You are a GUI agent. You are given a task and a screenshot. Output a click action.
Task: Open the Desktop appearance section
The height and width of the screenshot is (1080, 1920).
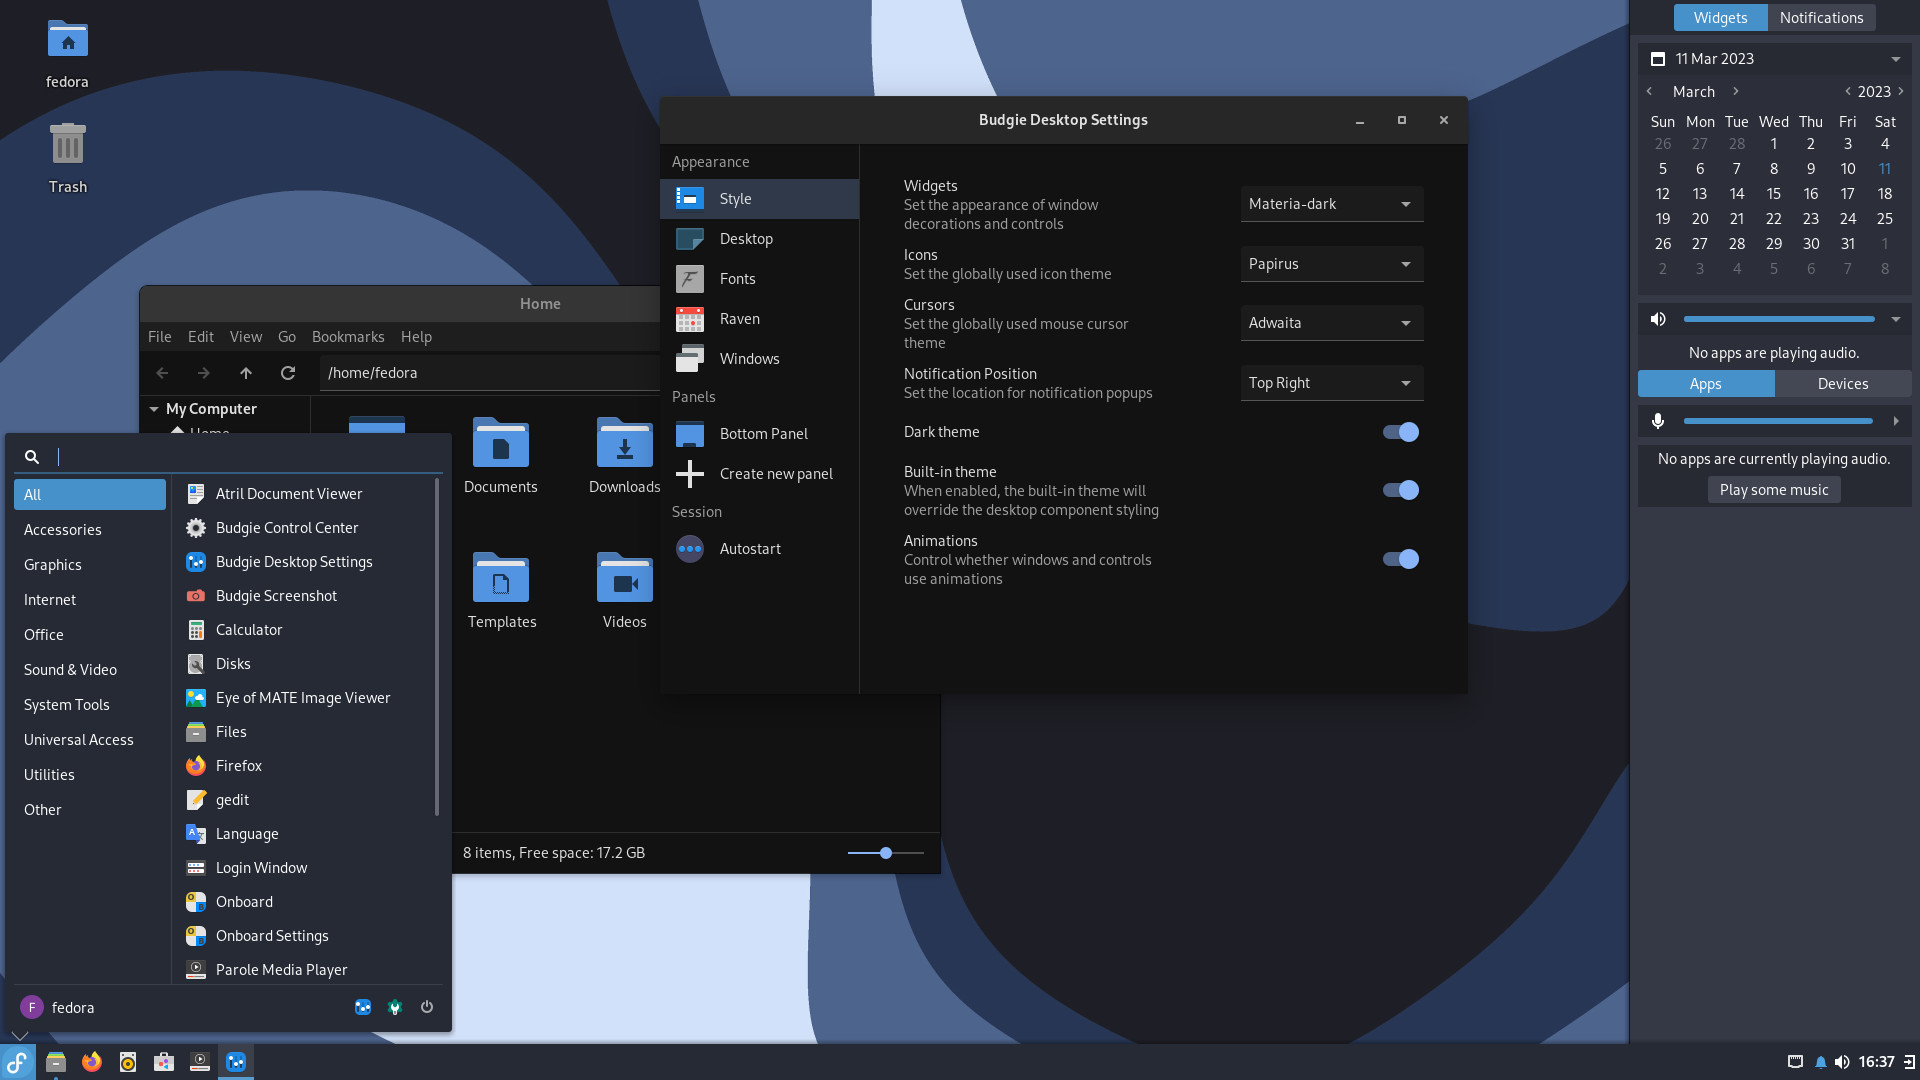[x=746, y=238]
